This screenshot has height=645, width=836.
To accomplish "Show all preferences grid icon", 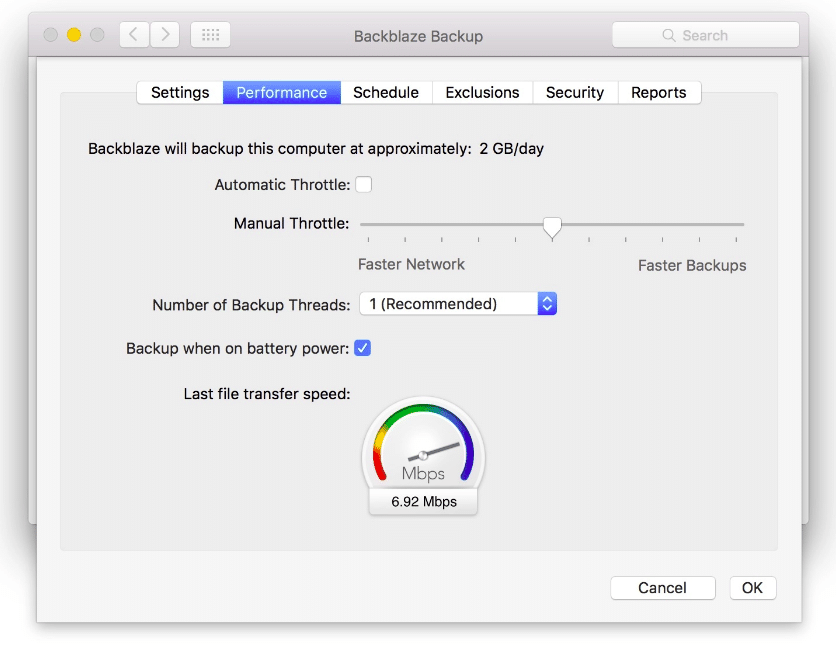I will coord(211,35).
